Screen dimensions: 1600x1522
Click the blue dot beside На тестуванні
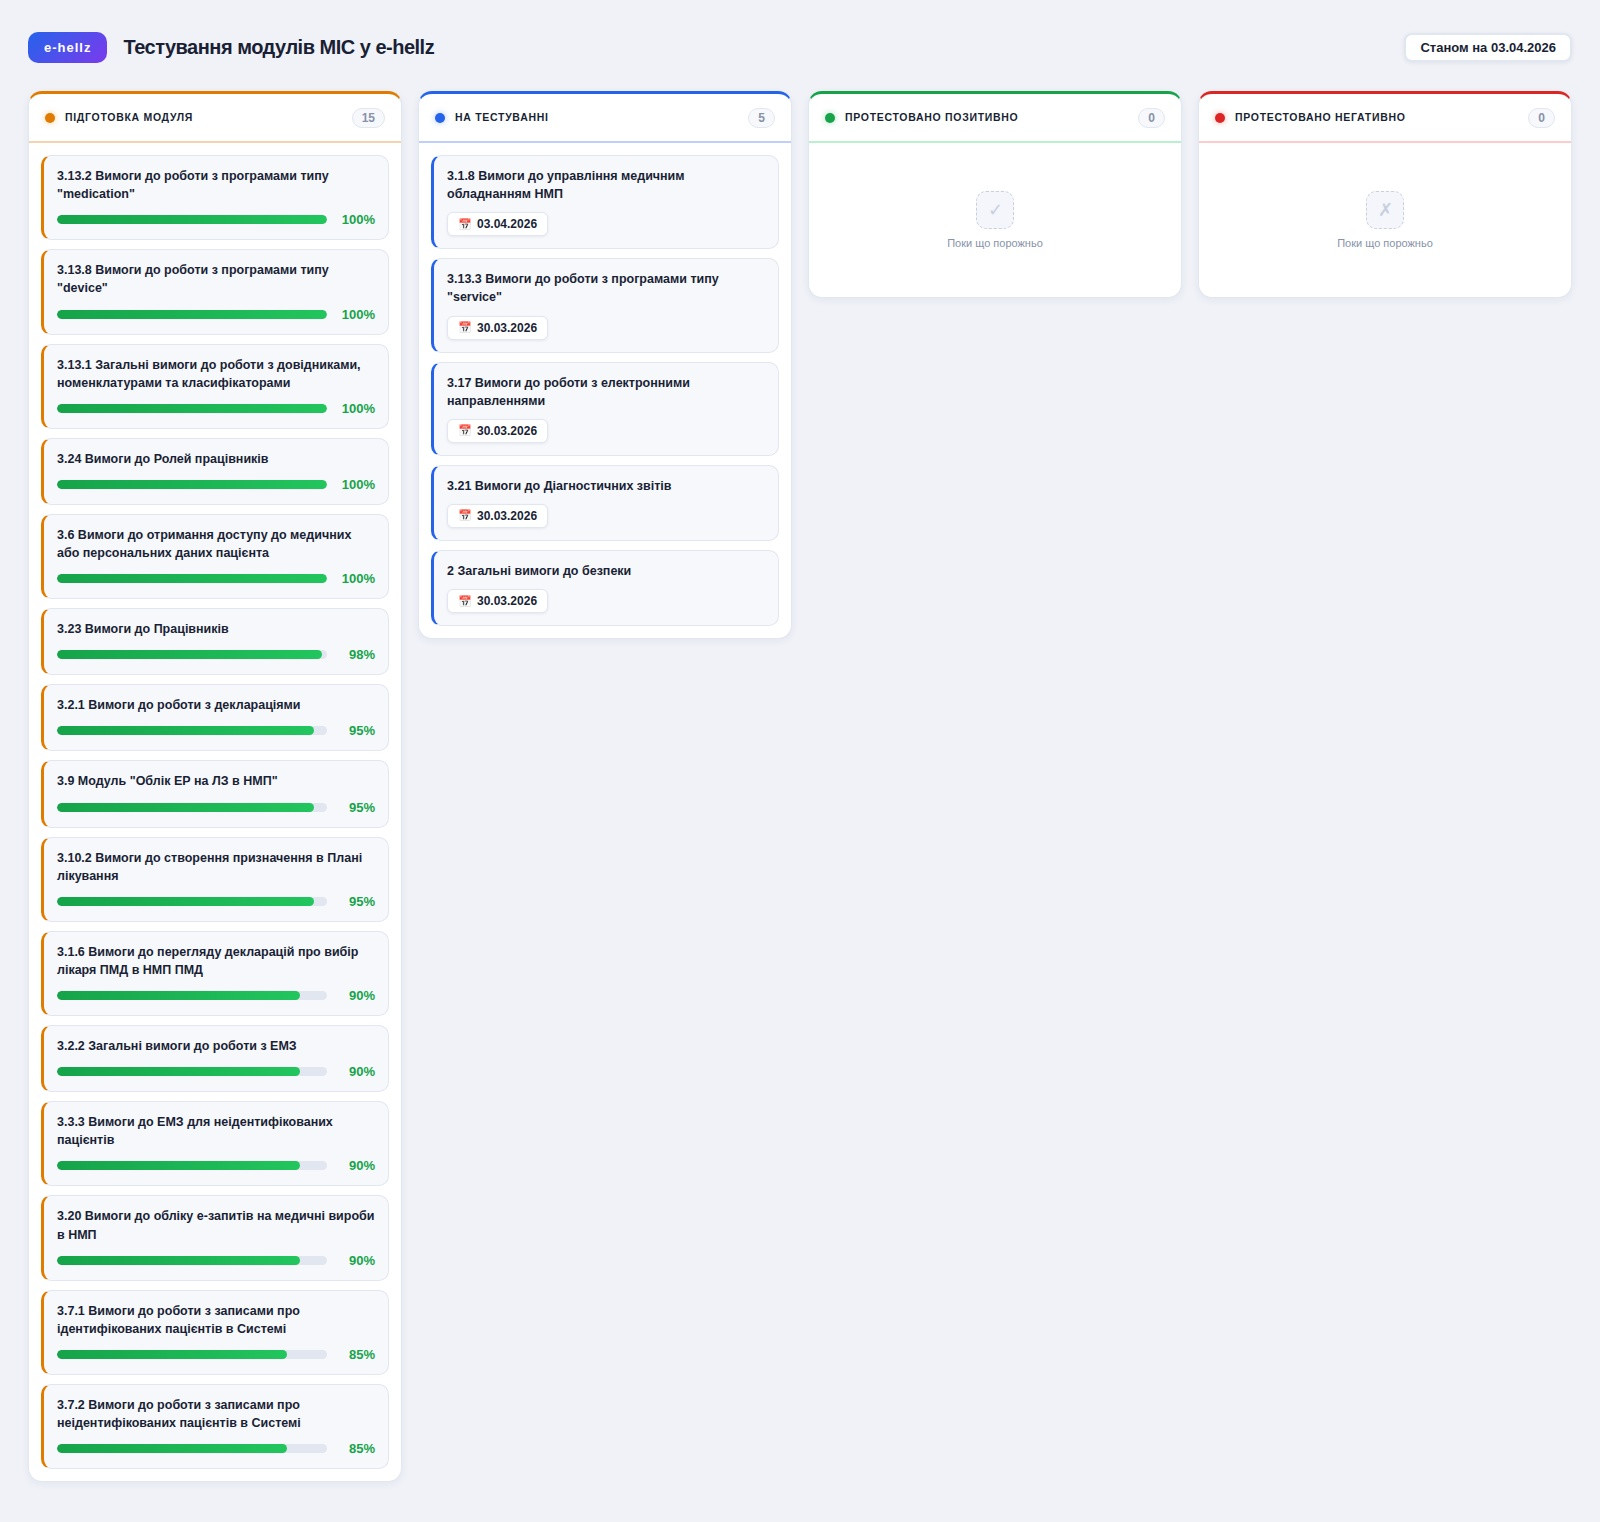[x=440, y=118]
